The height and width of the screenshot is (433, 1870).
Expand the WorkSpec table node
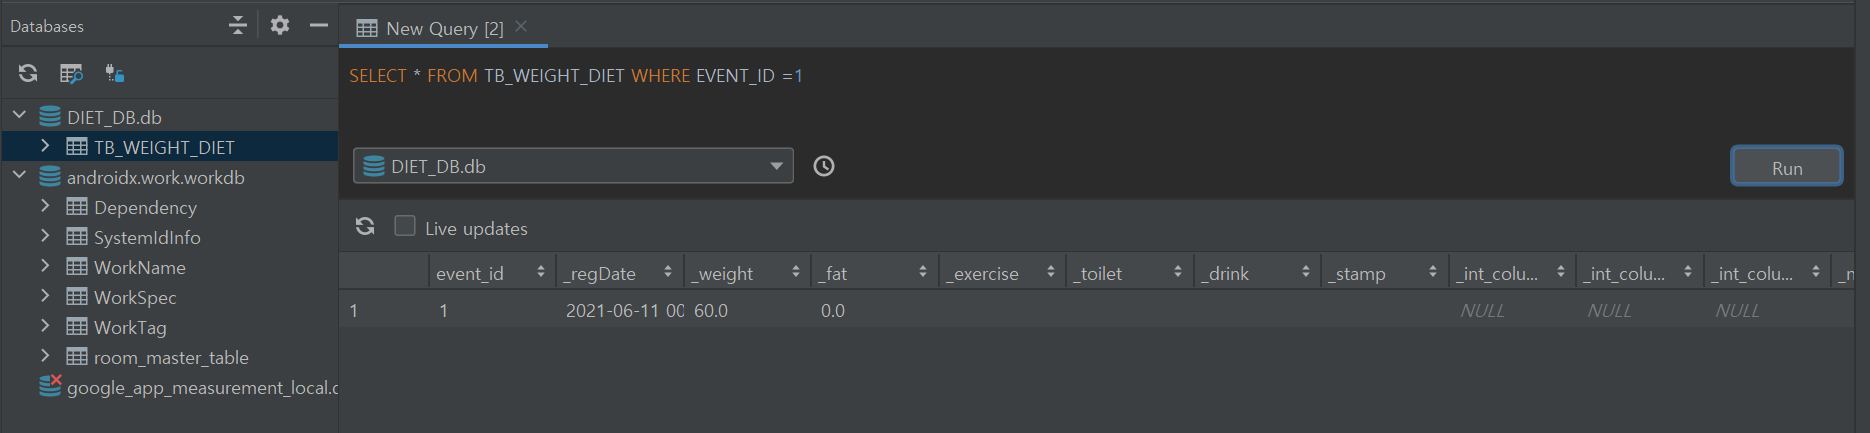pos(45,296)
